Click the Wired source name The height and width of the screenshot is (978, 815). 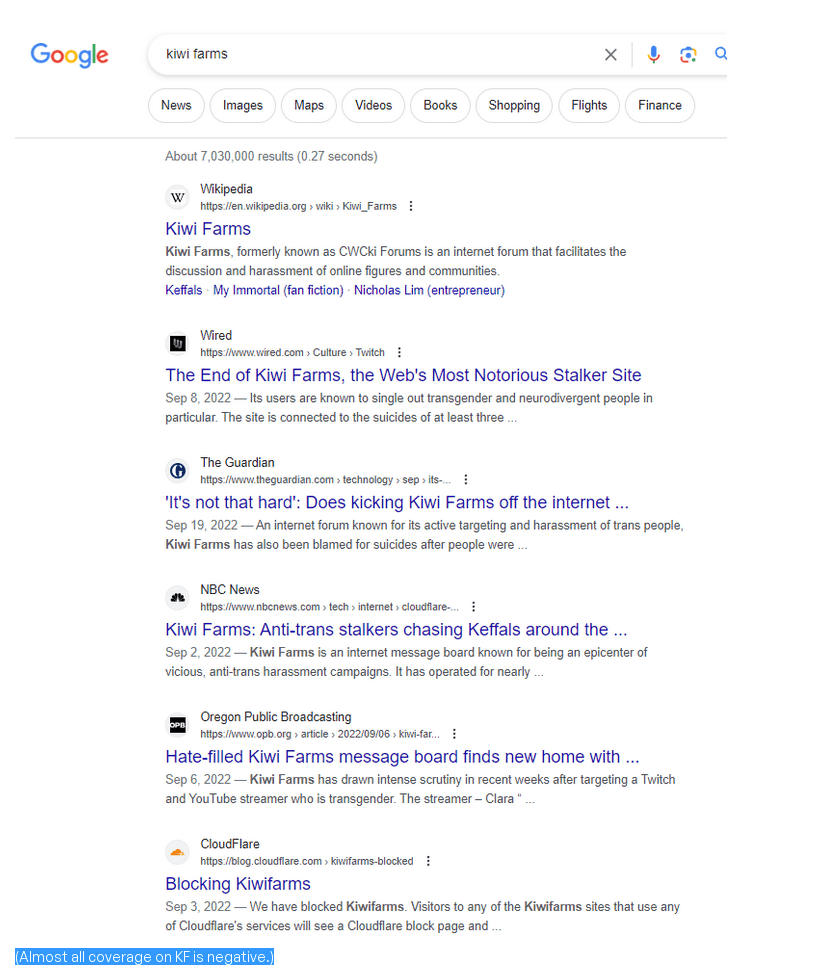coord(216,335)
